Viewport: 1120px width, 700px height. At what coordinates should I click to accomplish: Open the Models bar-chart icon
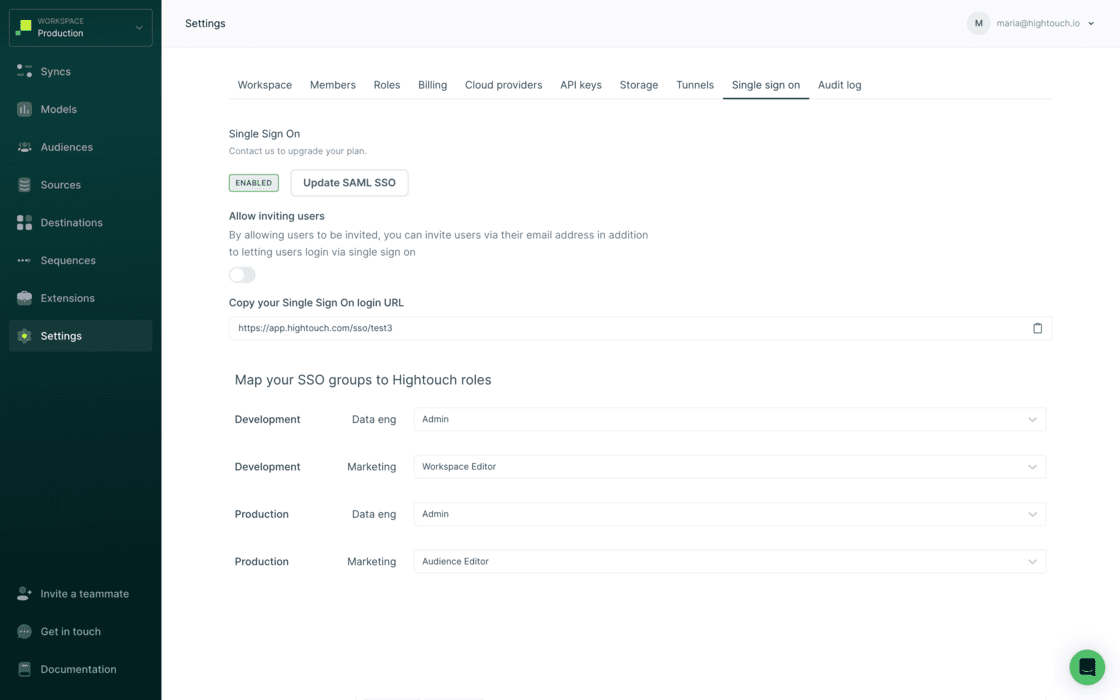pyautogui.click(x=24, y=110)
